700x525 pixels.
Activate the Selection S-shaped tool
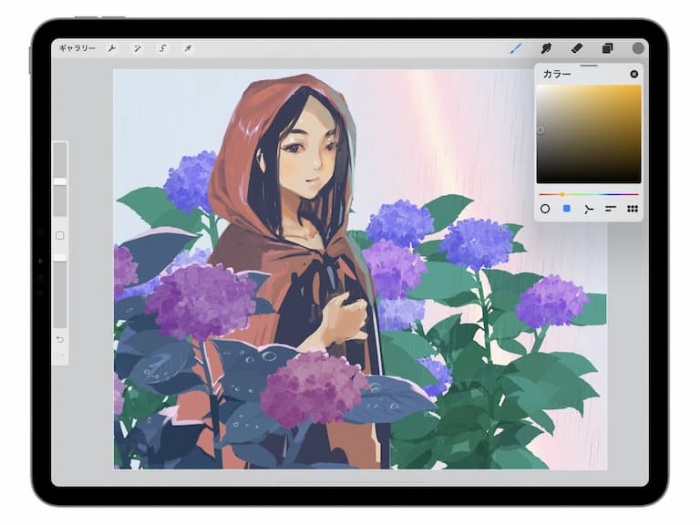tap(162, 48)
